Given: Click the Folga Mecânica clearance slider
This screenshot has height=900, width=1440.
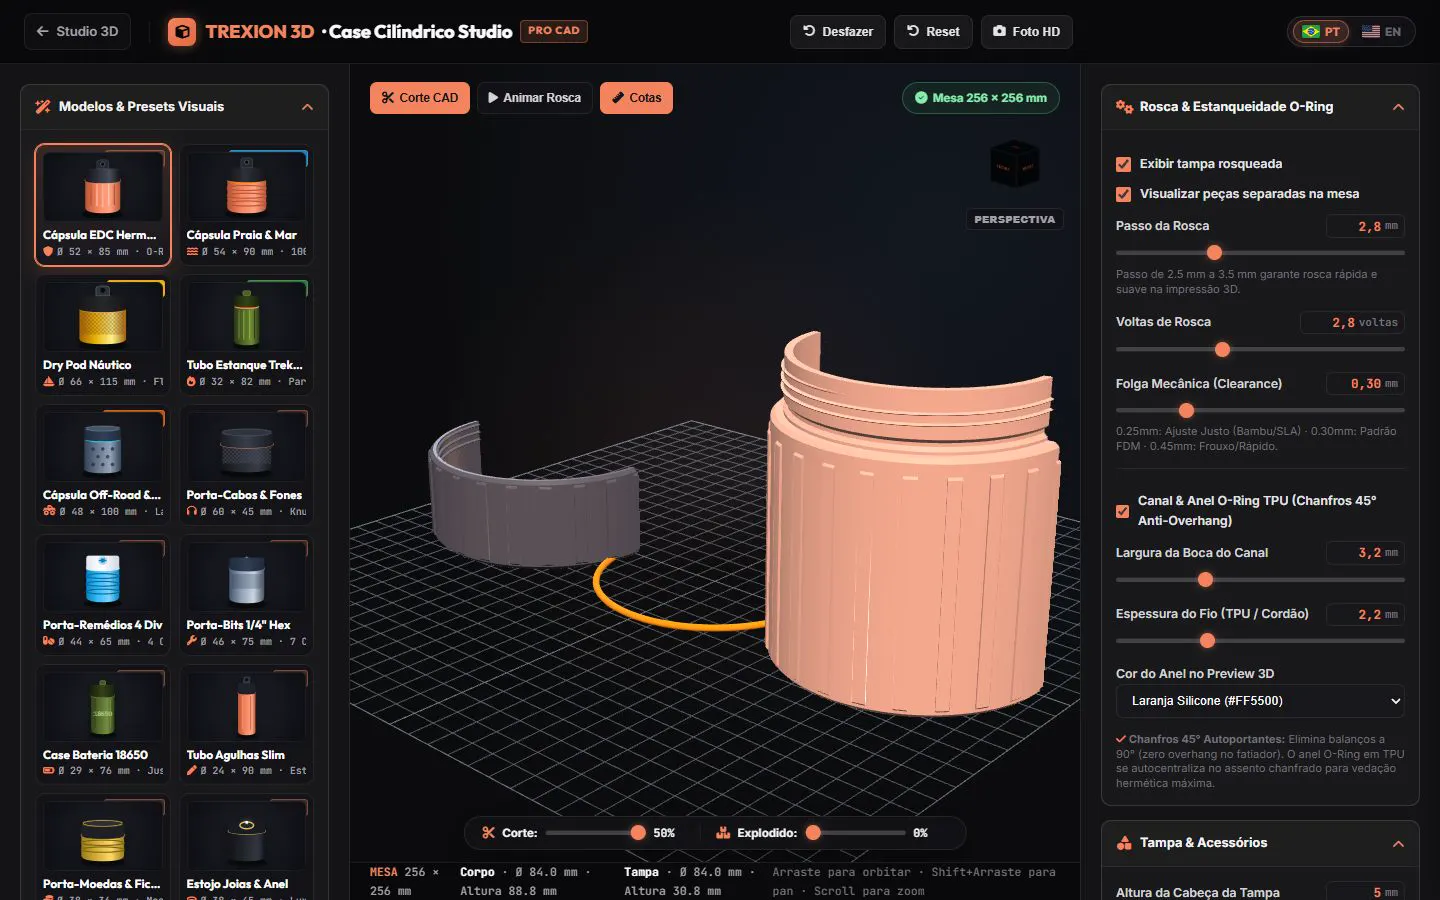Looking at the screenshot, I should (x=1260, y=410).
